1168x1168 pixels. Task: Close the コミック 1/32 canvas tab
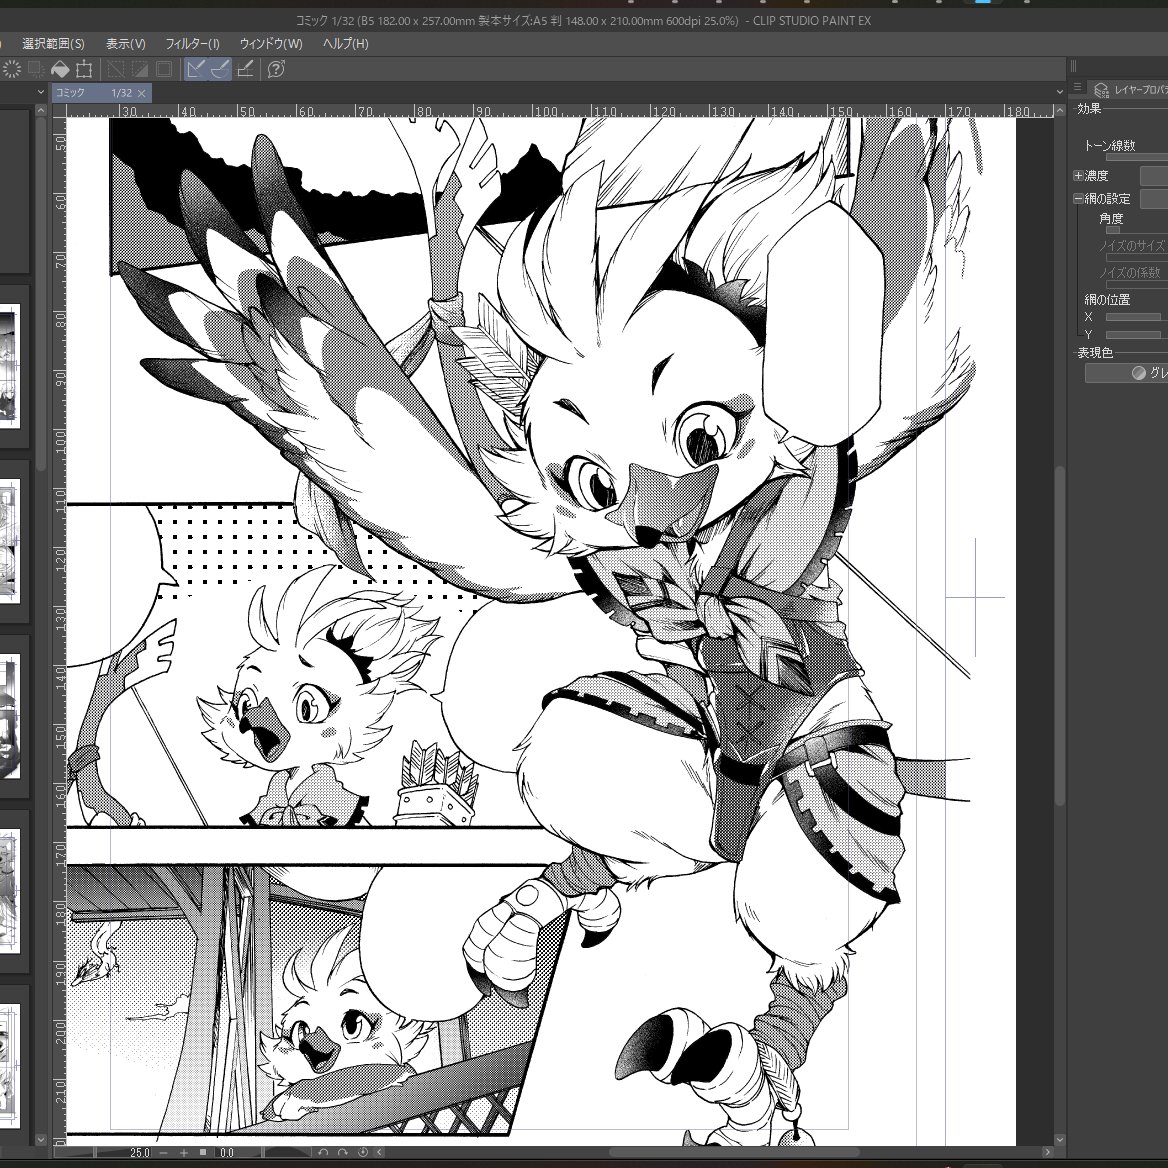tap(142, 93)
